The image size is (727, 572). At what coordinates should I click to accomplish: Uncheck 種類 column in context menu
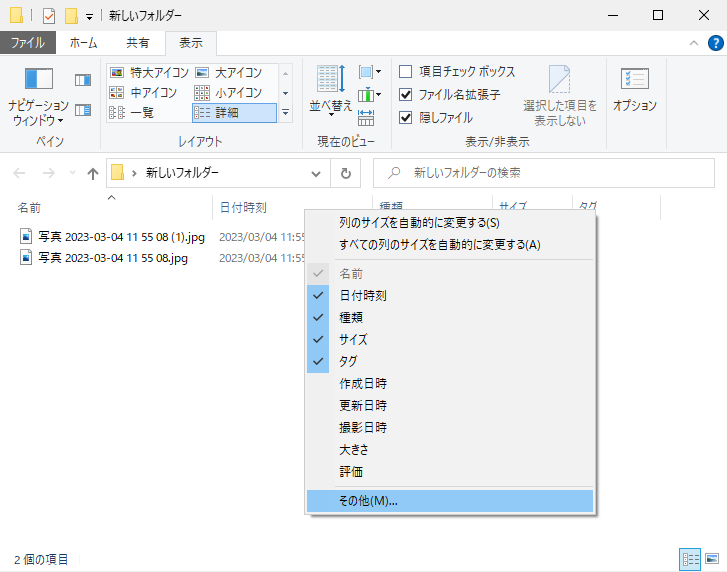(x=450, y=318)
